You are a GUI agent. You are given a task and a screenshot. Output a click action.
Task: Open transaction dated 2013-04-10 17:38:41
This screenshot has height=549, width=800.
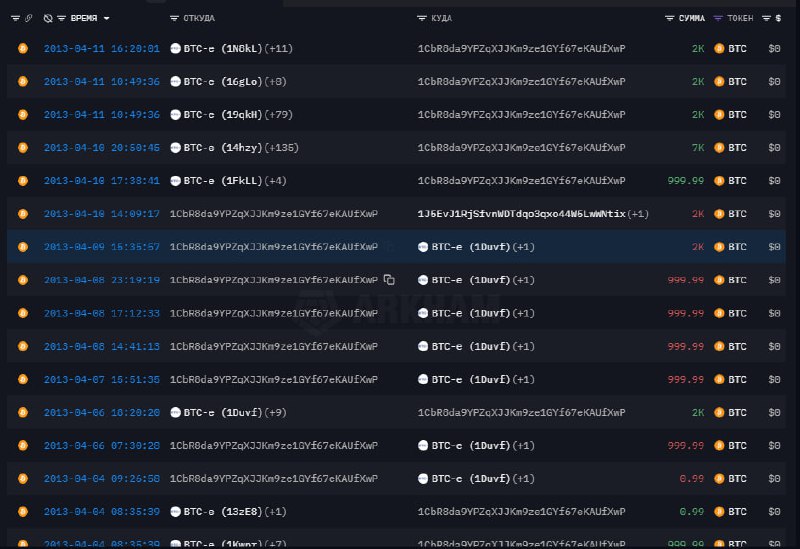pyautogui.click(x=102, y=181)
